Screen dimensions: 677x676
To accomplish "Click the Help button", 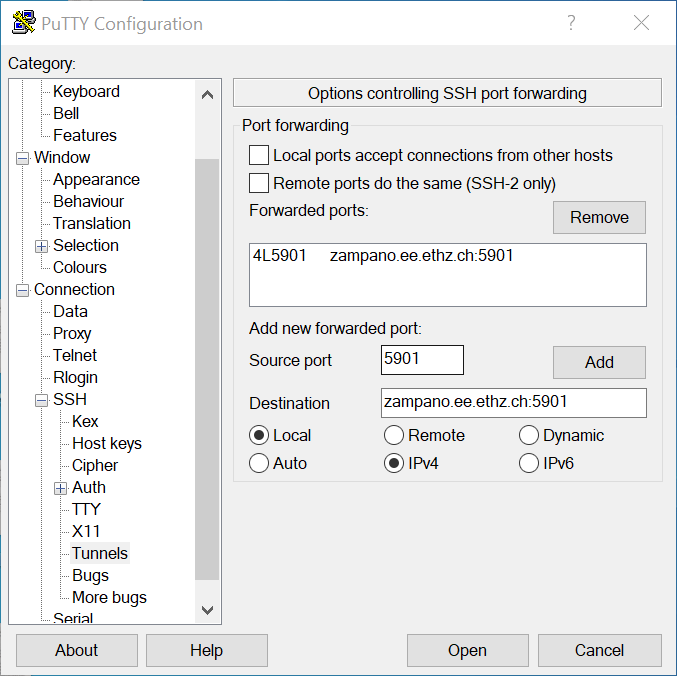I will (207, 650).
